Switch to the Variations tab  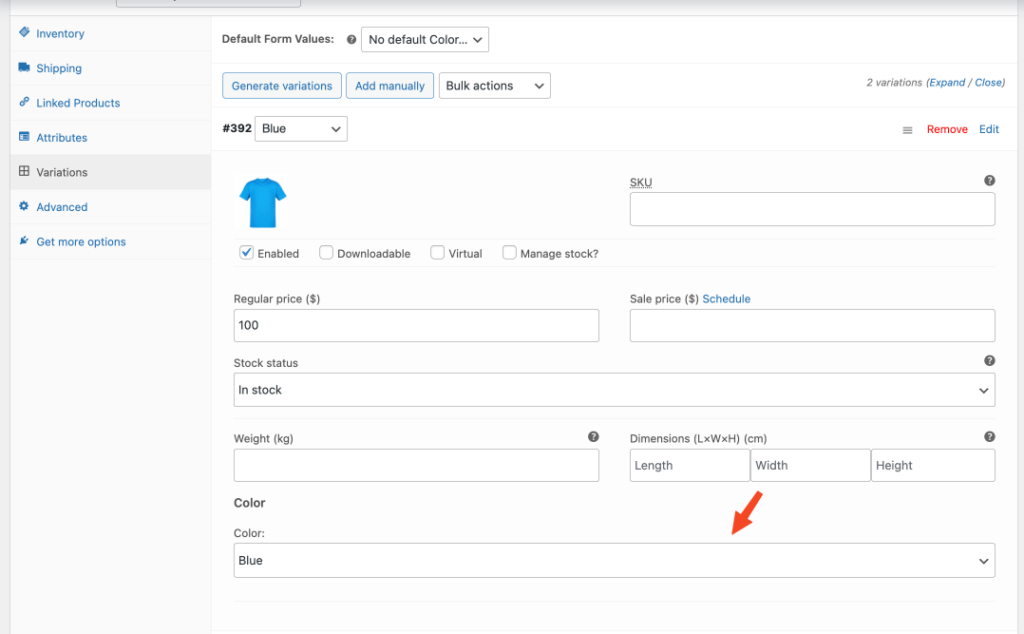click(60, 171)
